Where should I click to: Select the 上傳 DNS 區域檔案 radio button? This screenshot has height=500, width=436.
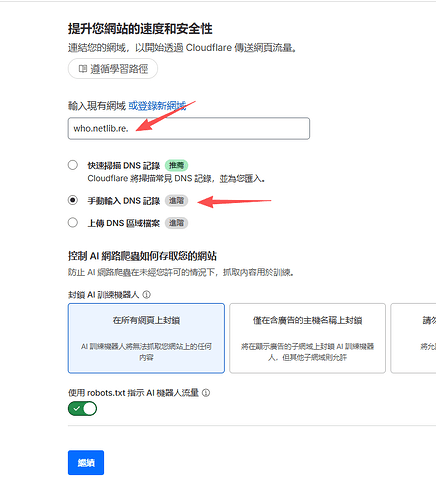(x=73, y=222)
